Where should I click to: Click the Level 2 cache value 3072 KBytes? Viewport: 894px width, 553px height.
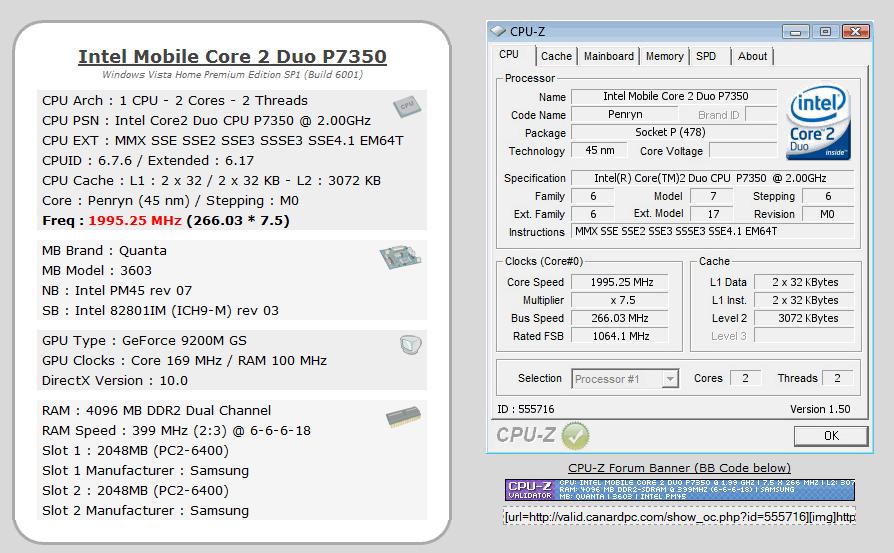click(x=804, y=318)
